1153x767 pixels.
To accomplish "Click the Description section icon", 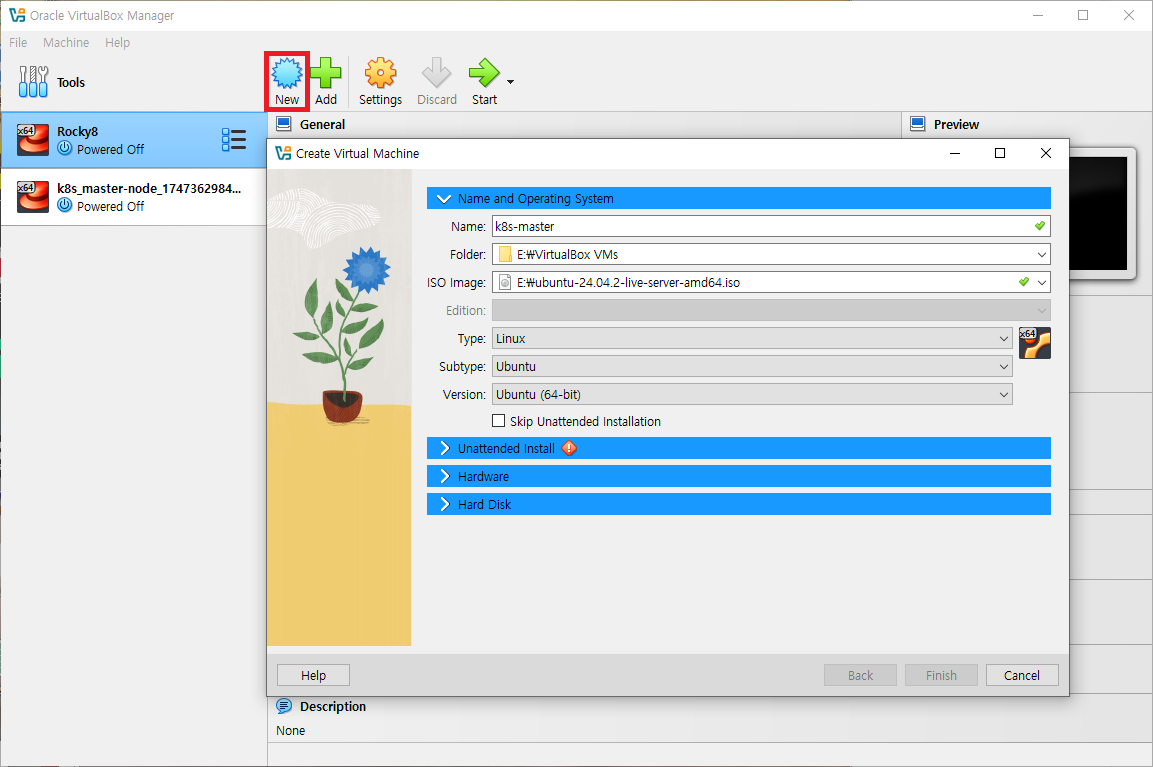I will tap(284, 706).
